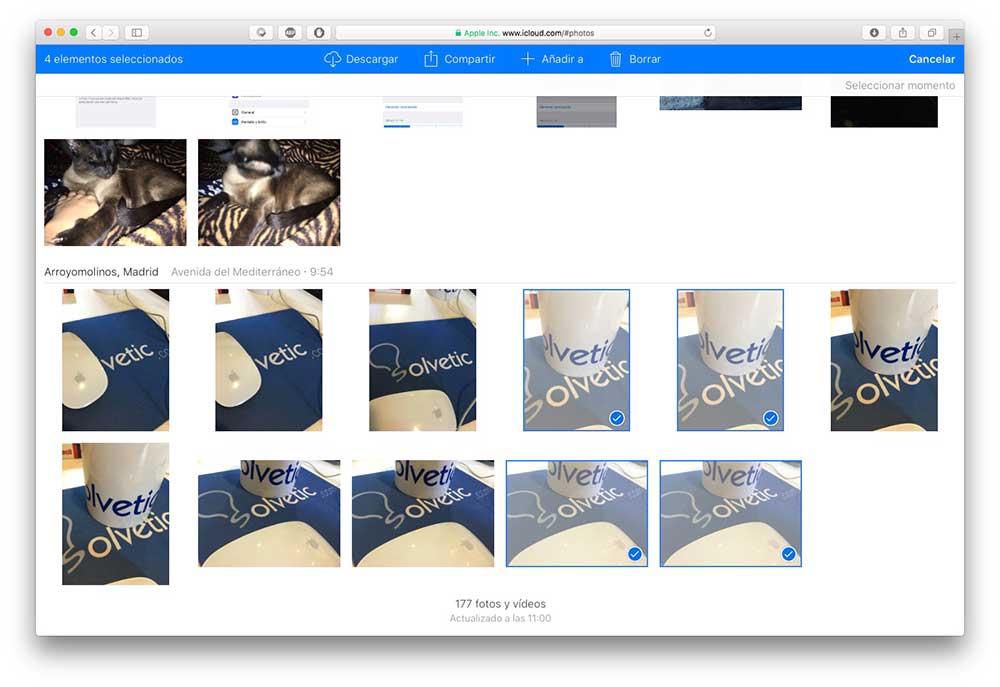Screen dimensions: 1000x687
Task: Select the second mouse photo showing 'vetic'
Action: point(269,360)
